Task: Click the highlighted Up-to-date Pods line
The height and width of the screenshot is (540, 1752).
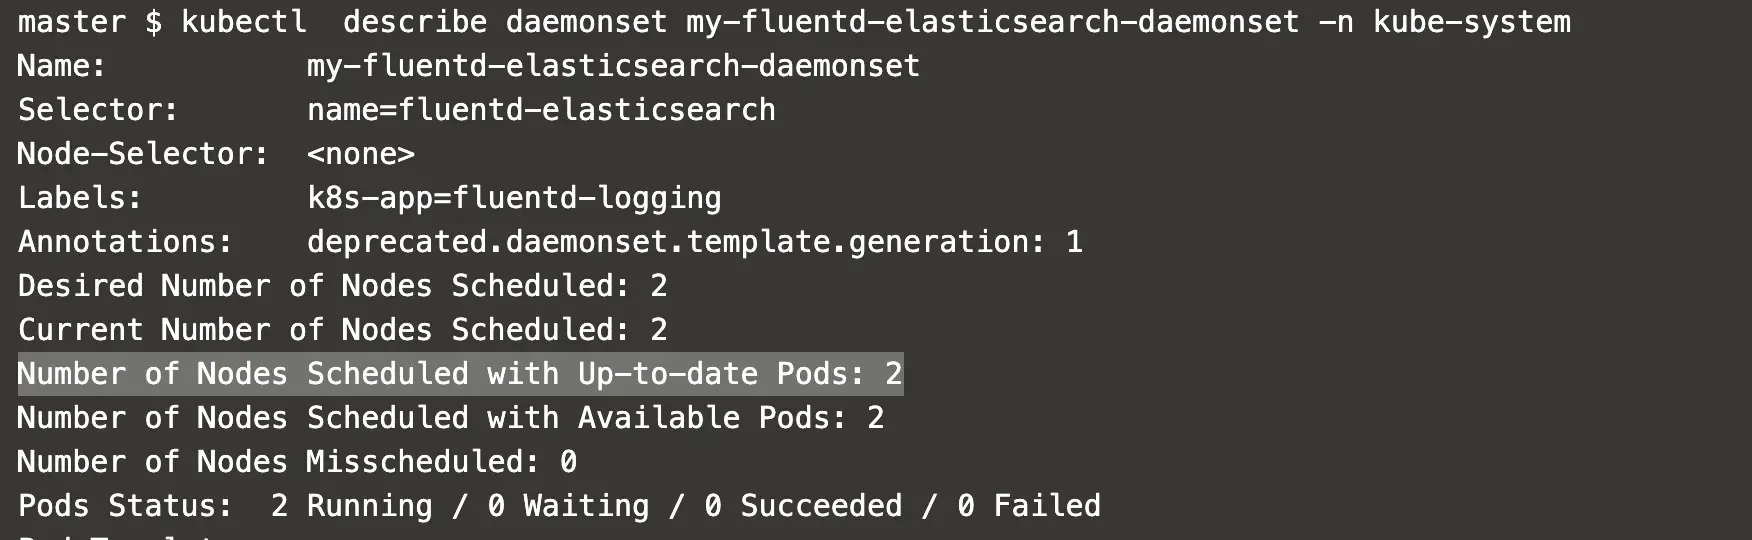Action: click(x=460, y=374)
